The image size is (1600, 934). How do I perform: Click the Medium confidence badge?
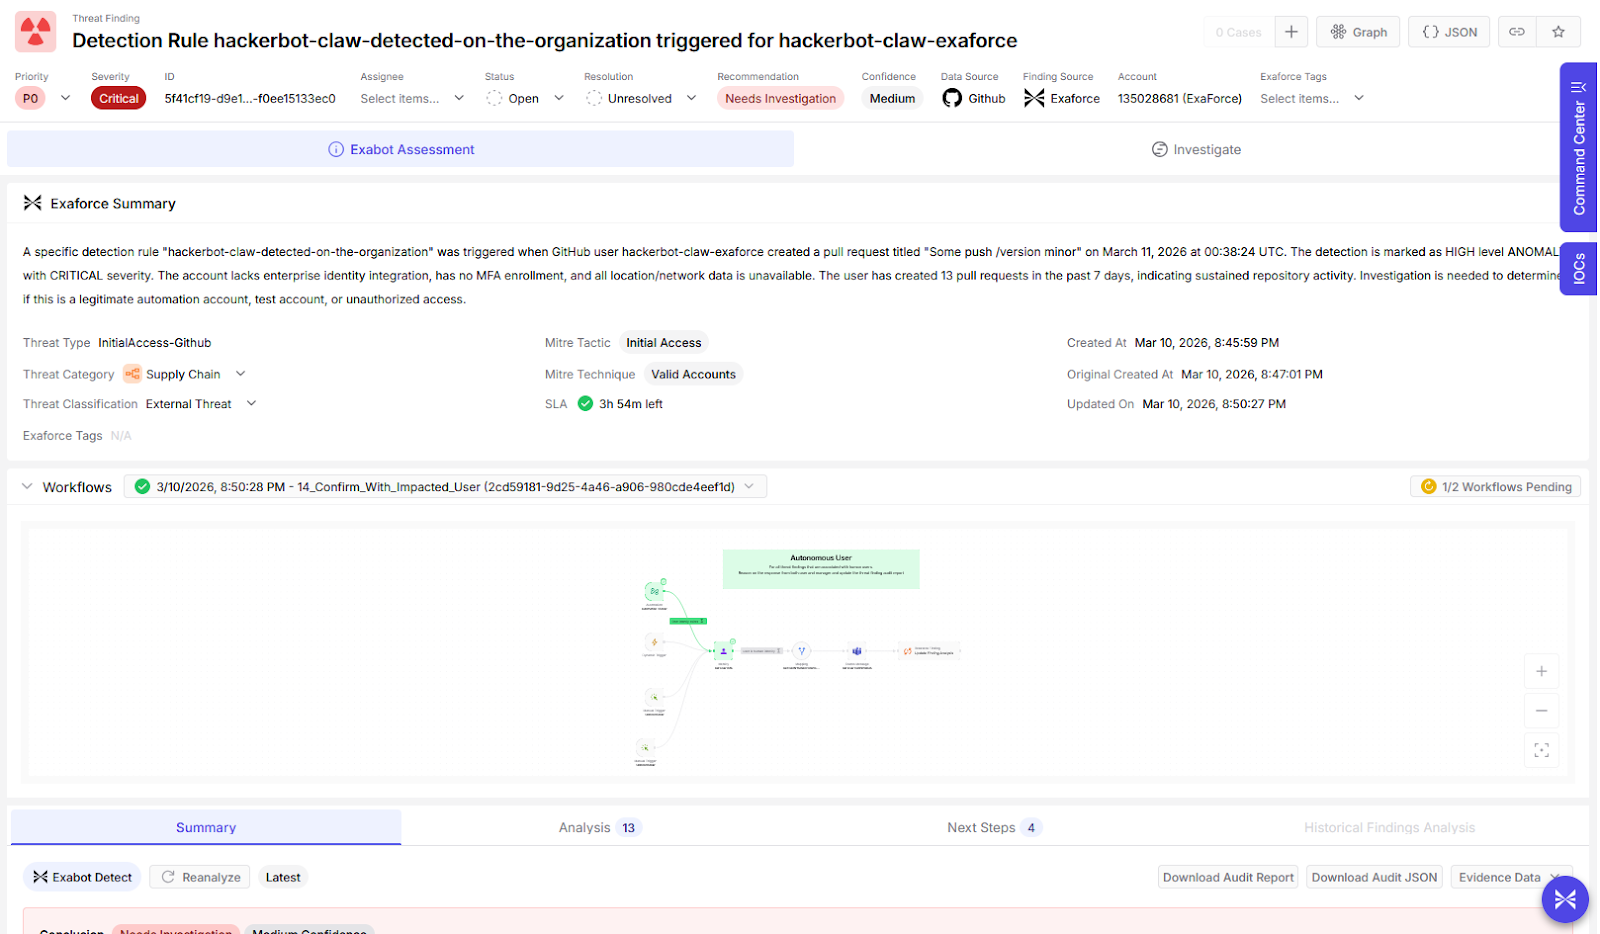coord(892,98)
